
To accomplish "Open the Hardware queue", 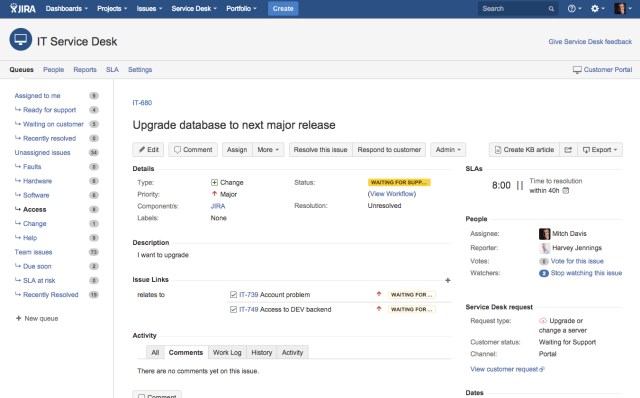I will pyautogui.click(x=38, y=181).
